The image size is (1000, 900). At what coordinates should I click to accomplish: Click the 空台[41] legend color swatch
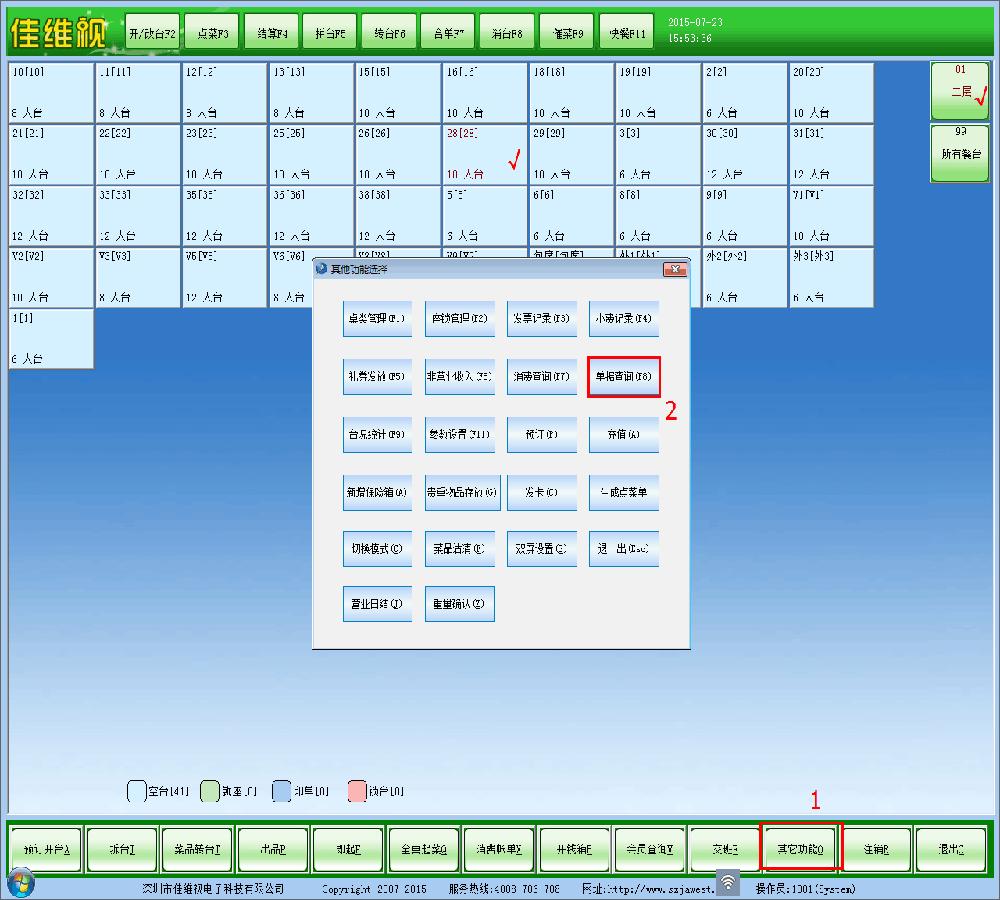pyautogui.click(x=137, y=791)
